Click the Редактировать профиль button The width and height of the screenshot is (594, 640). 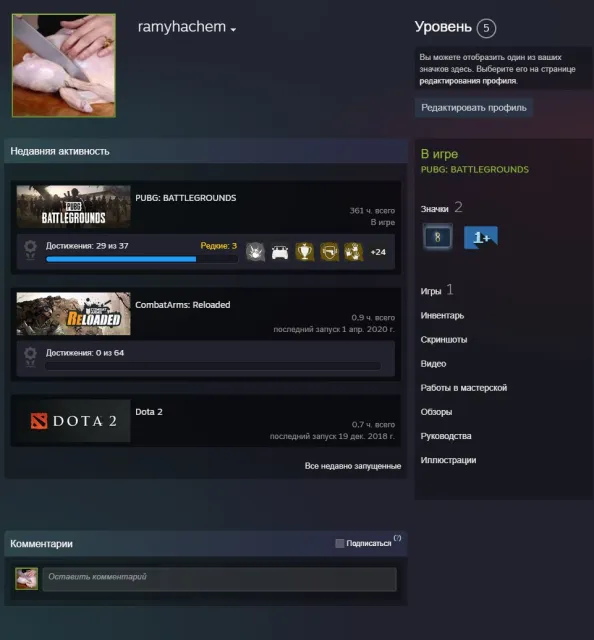(474, 108)
